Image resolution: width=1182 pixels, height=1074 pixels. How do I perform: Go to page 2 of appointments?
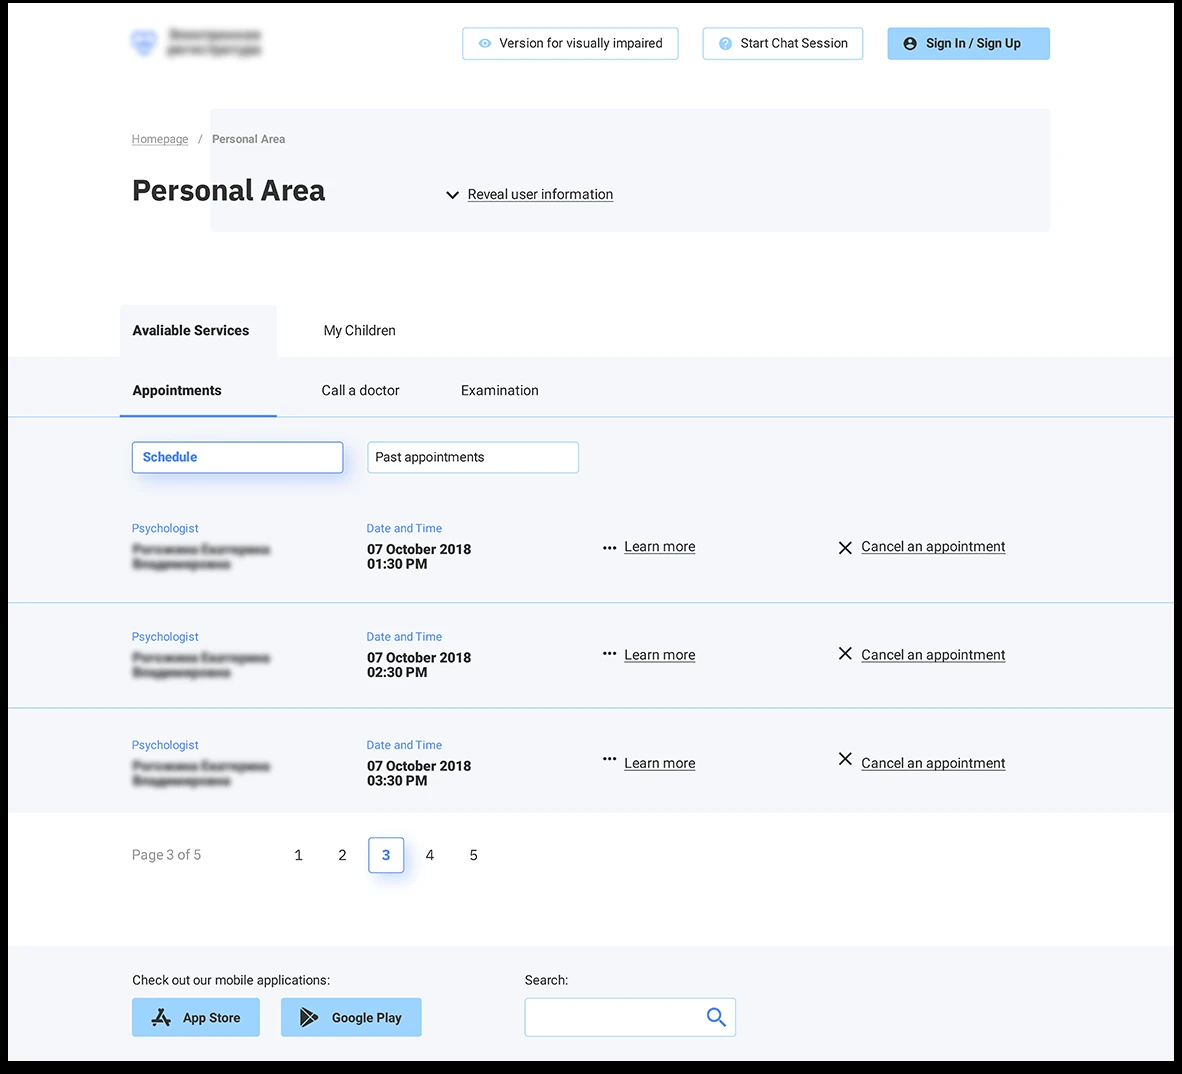click(x=342, y=855)
